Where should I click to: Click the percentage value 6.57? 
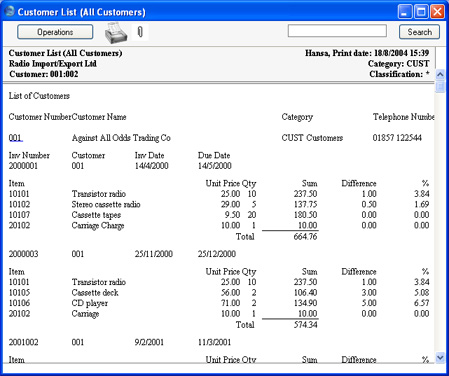pyautogui.click(x=422, y=303)
